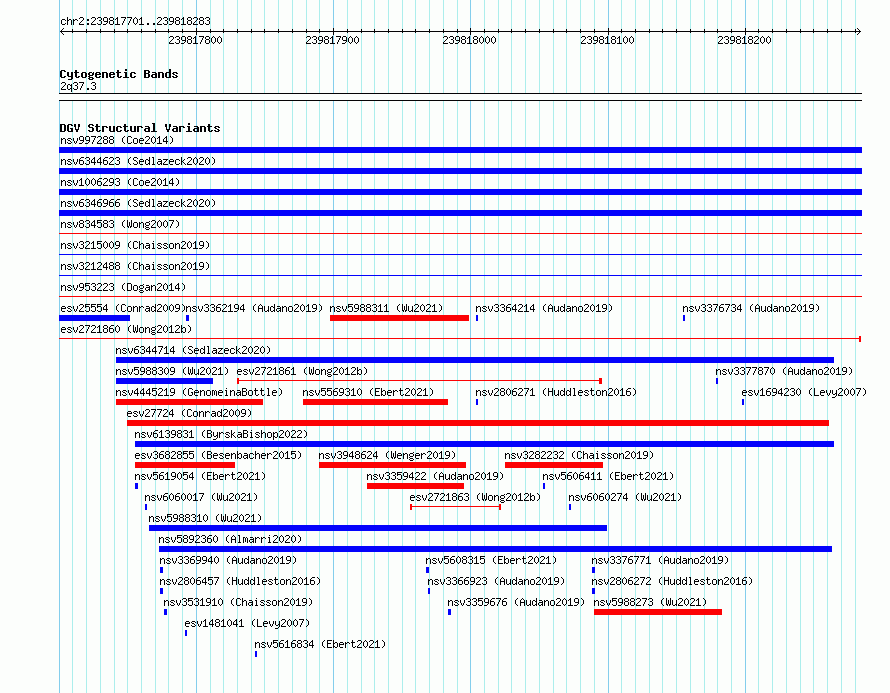The height and width of the screenshot is (693, 890).
Task: Click the nsv997288 (Coe2014) variant label
Action: point(117,140)
